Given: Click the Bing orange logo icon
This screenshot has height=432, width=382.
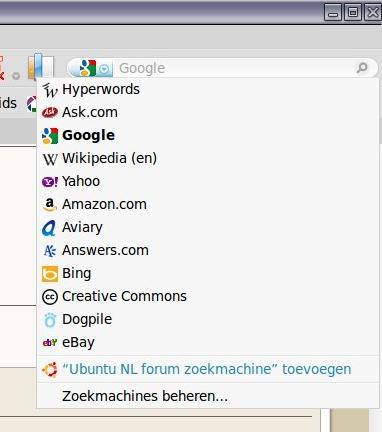Looking at the screenshot, I should pyautogui.click(x=50, y=274).
